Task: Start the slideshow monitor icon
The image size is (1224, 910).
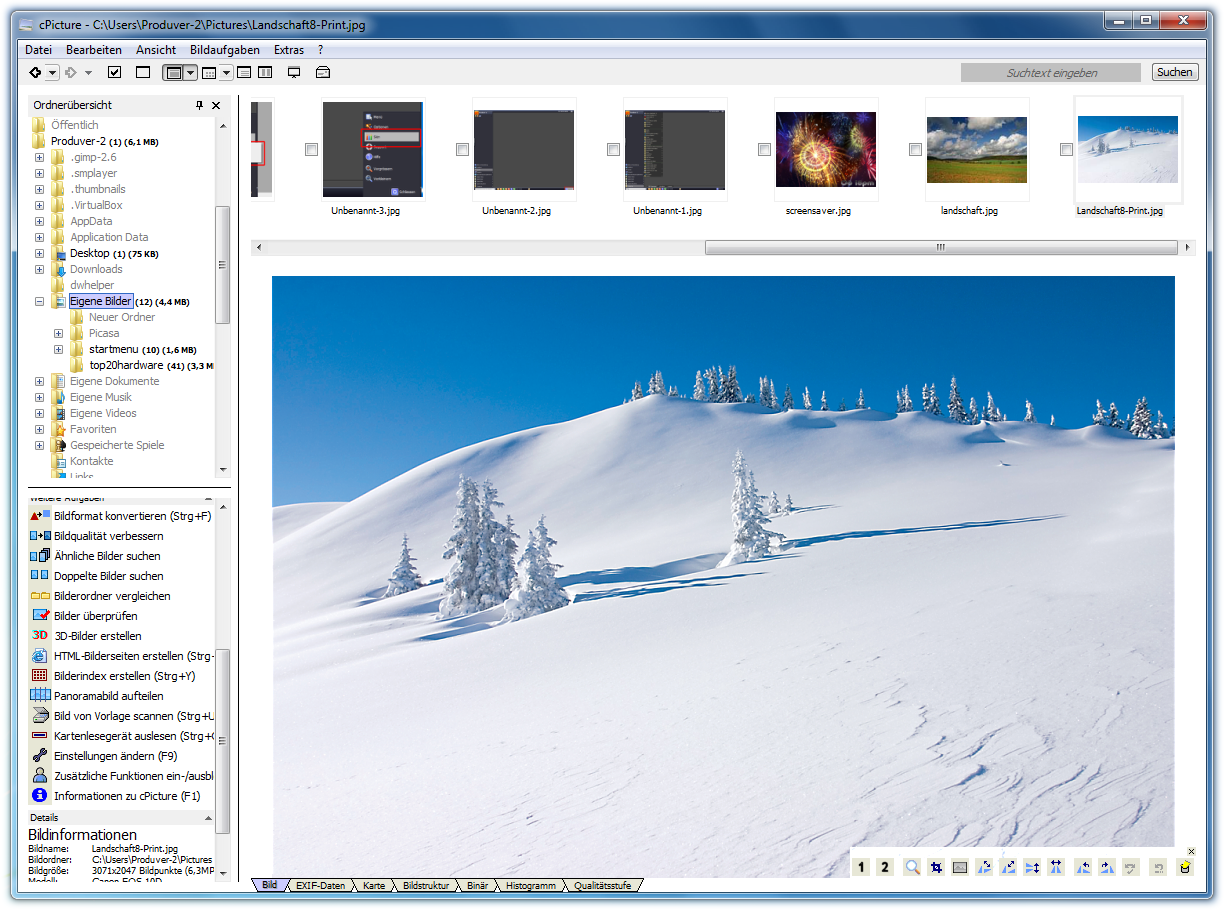Action: 294,72
